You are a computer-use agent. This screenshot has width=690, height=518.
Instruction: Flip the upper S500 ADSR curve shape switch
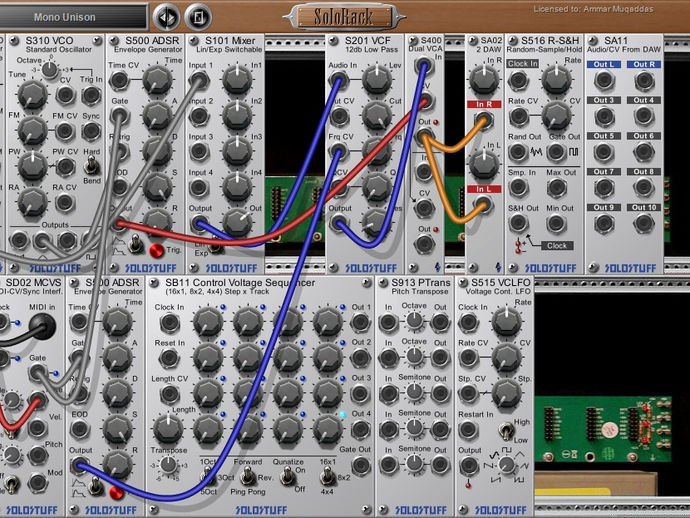(136, 245)
